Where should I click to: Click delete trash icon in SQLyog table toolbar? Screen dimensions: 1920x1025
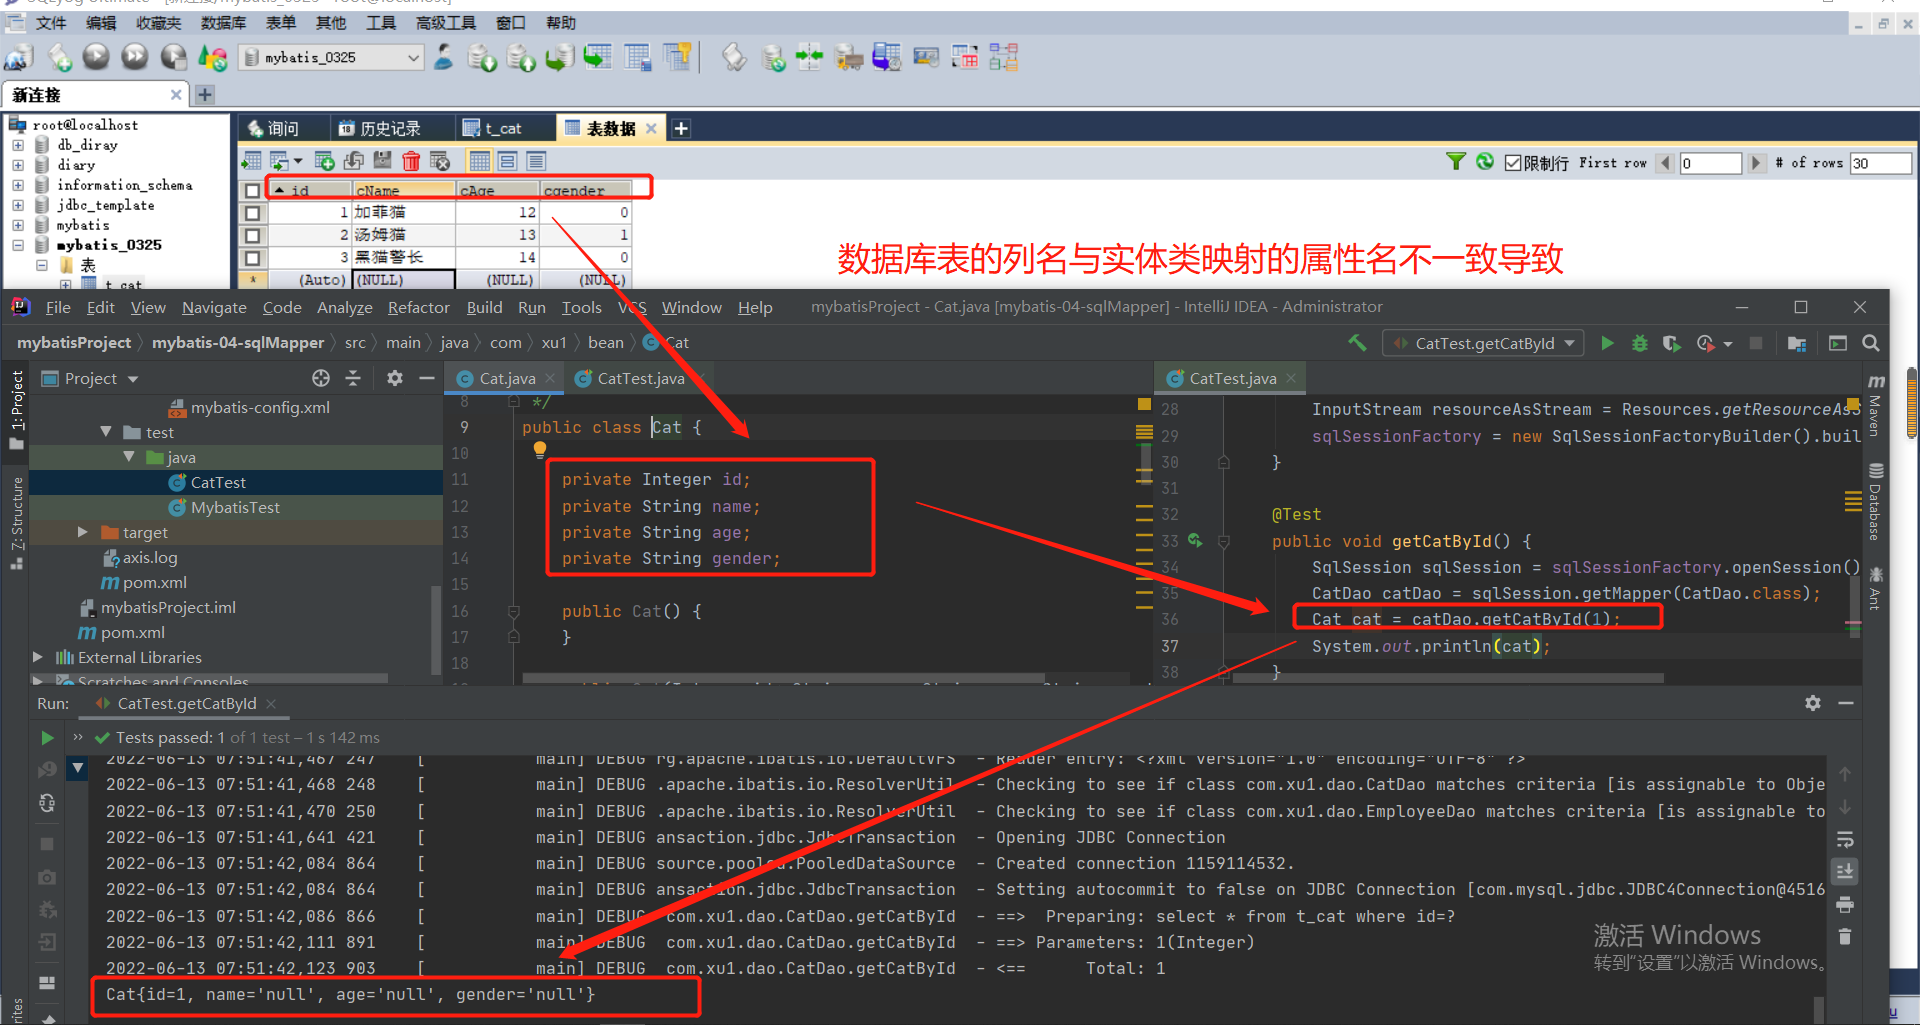[411, 161]
